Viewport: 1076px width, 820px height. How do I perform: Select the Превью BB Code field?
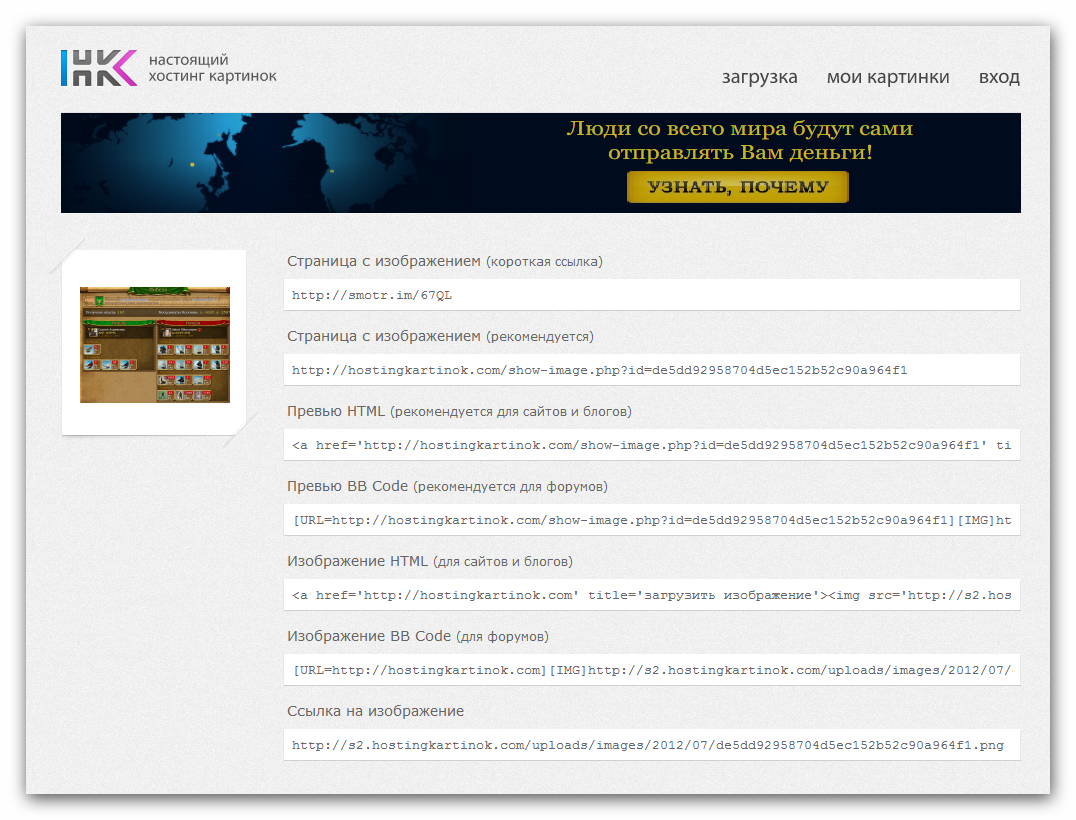[x=652, y=519]
